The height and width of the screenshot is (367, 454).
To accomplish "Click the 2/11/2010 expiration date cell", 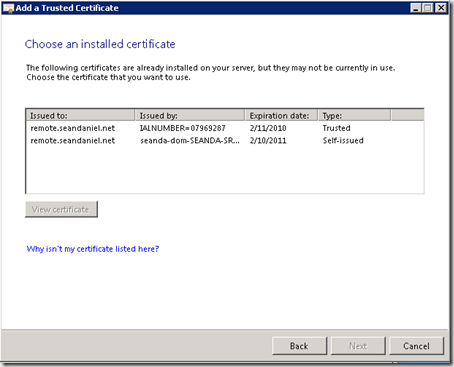I will tap(268, 128).
